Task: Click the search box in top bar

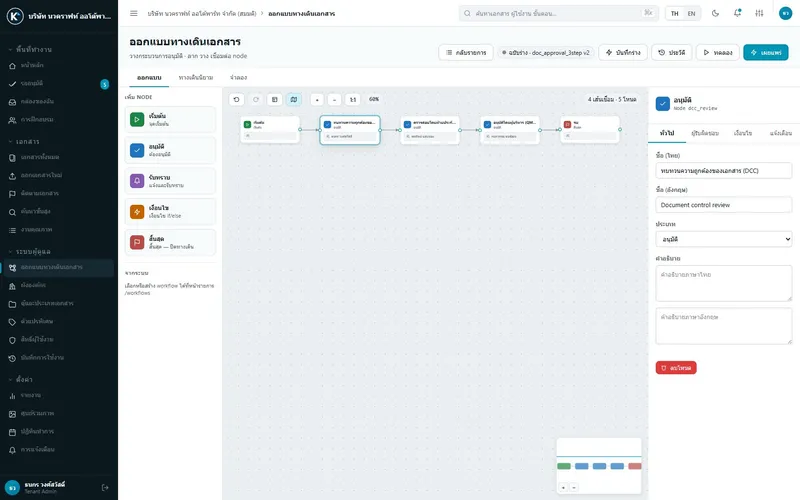Action: (559, 13)
